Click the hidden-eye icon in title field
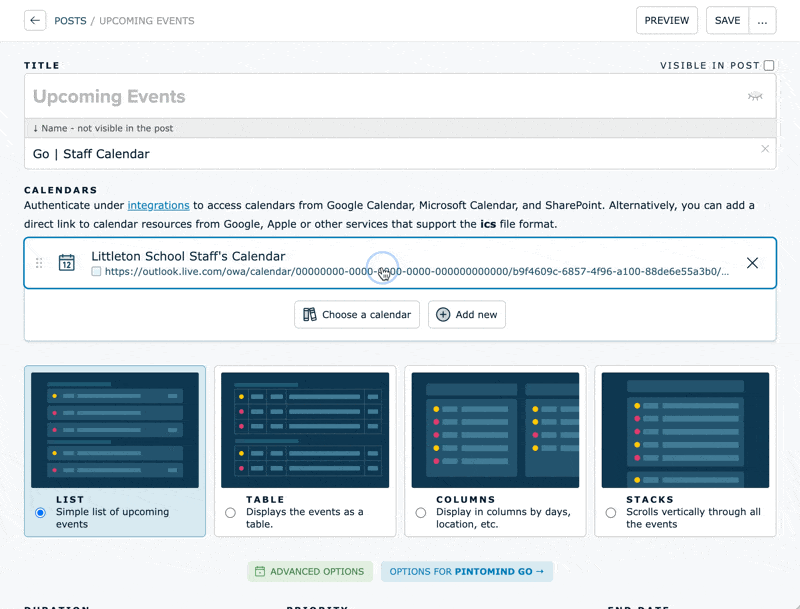800x609 pixels. [755, 96]
